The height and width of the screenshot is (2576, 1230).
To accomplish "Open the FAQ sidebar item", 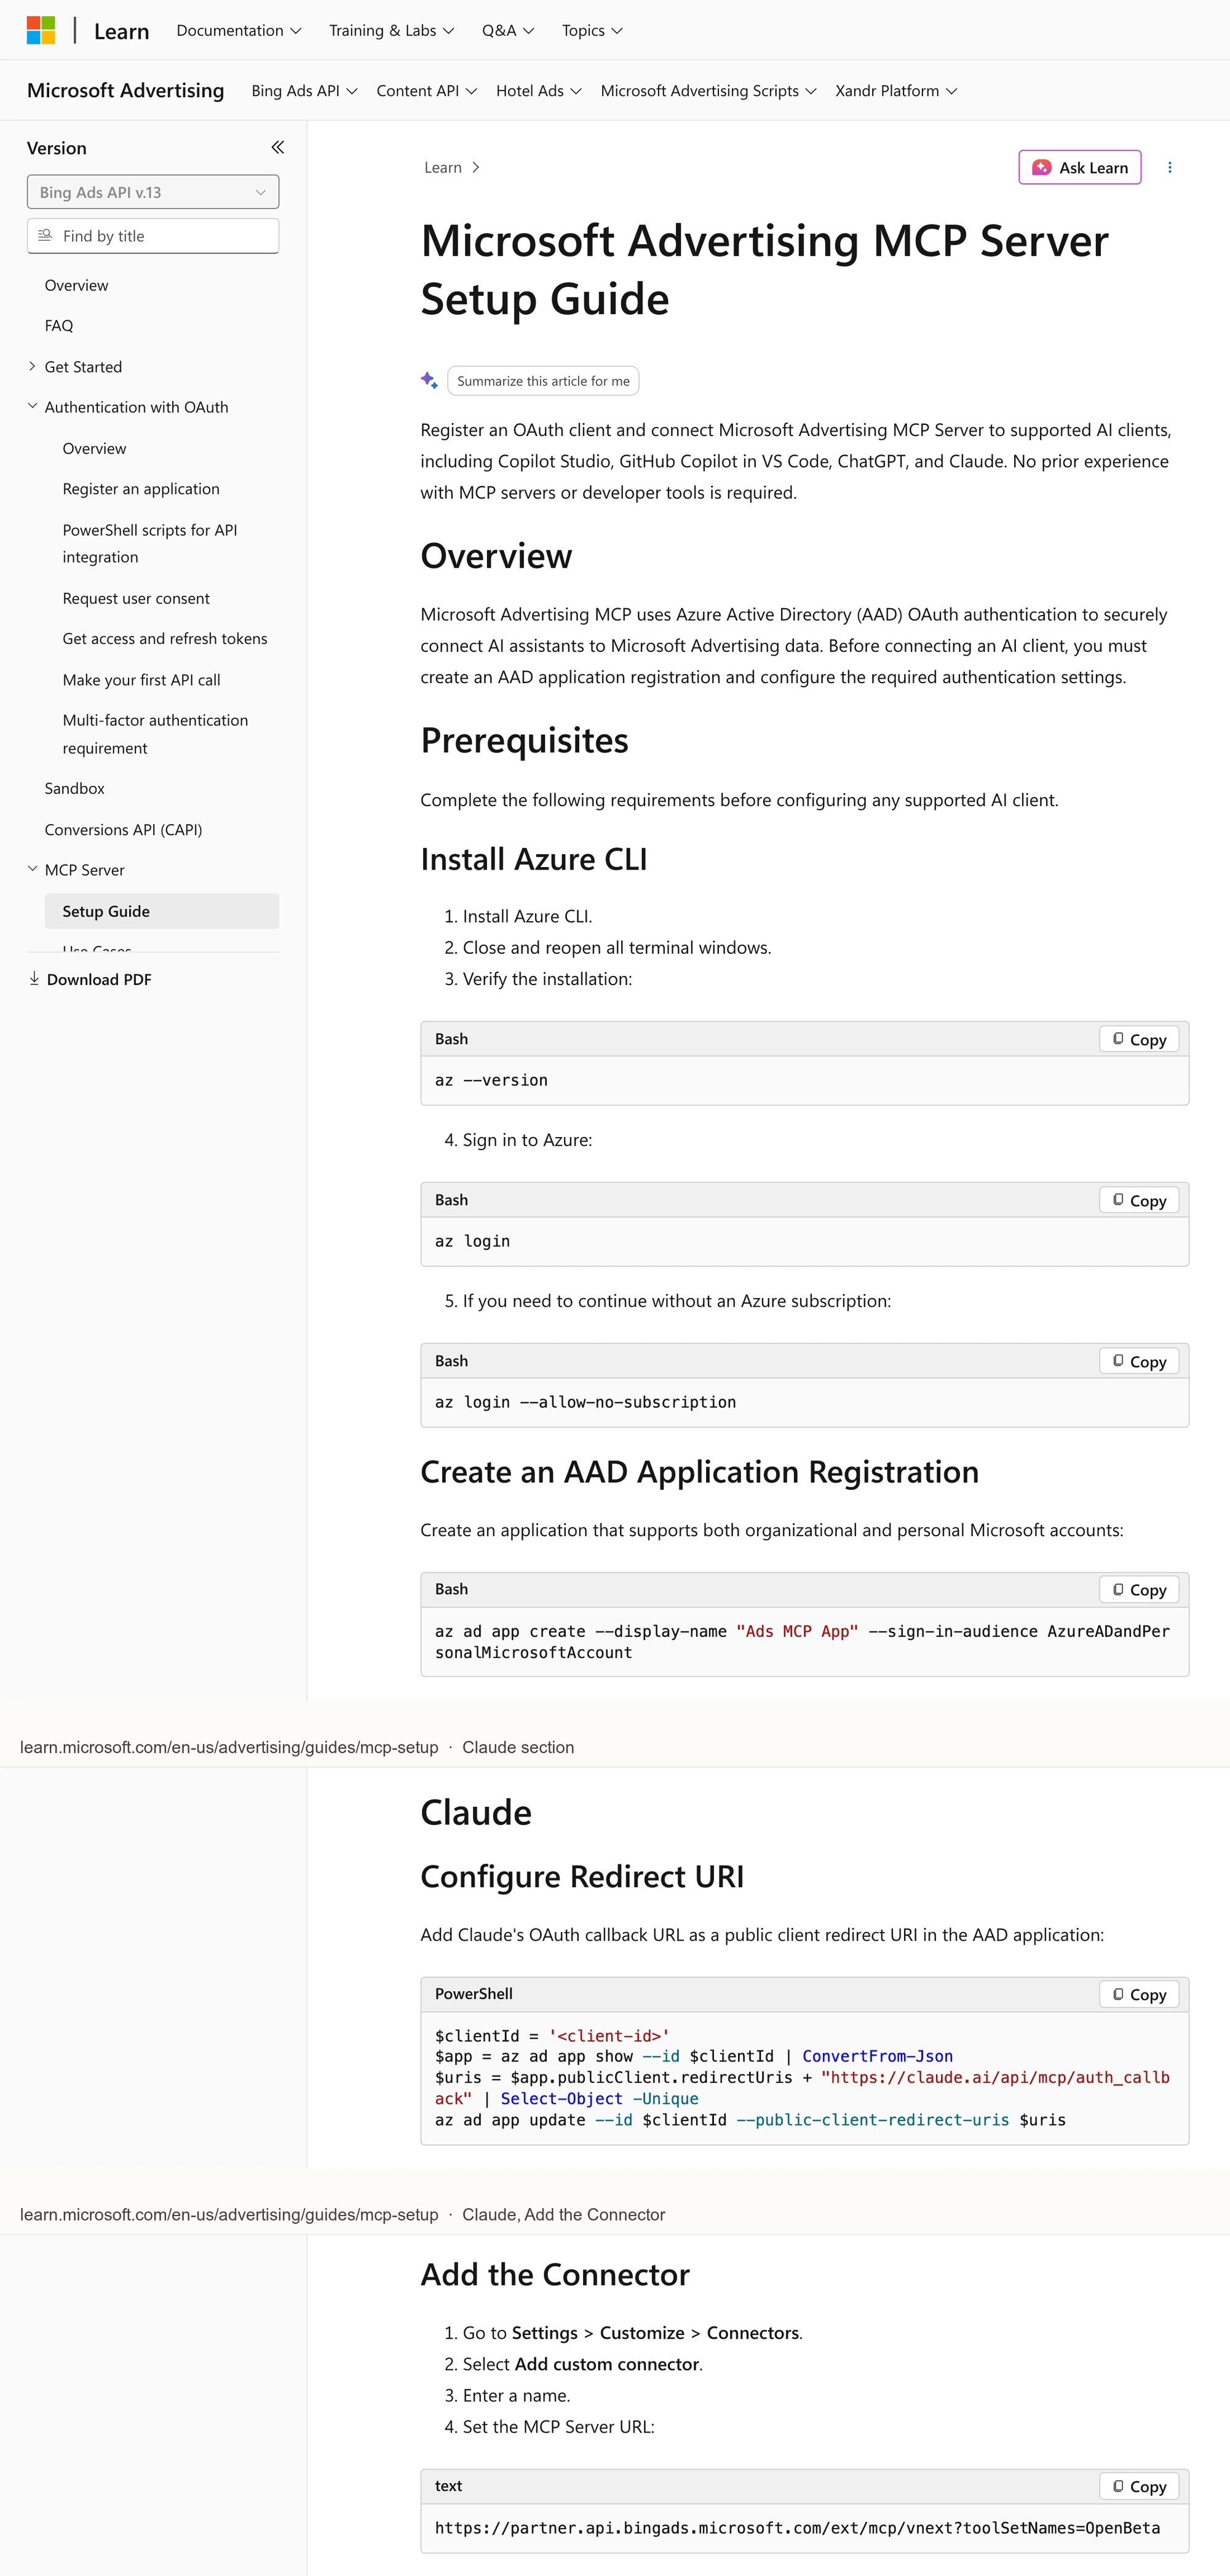I will (59, 325).
